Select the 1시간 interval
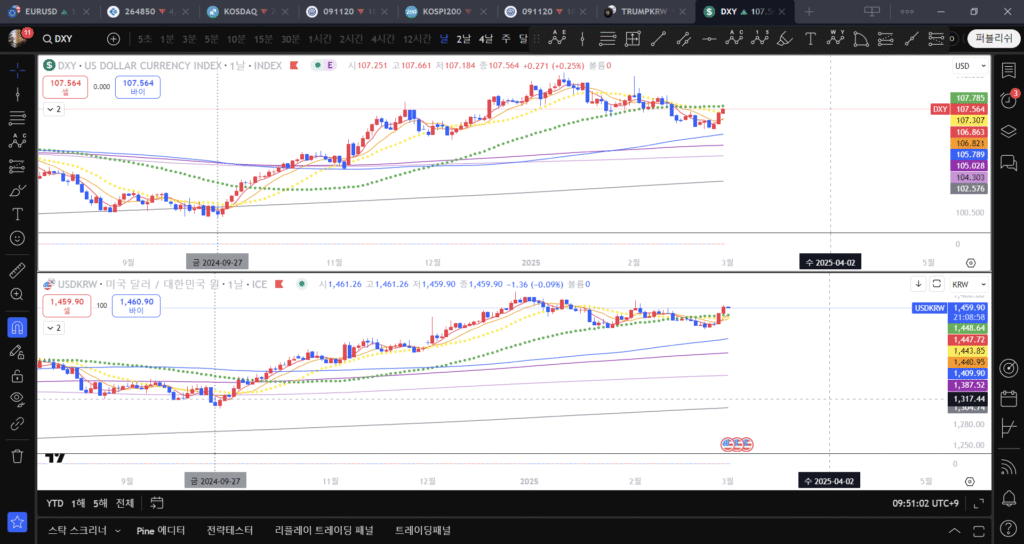Screen dimensions: 1024x544 320,39
